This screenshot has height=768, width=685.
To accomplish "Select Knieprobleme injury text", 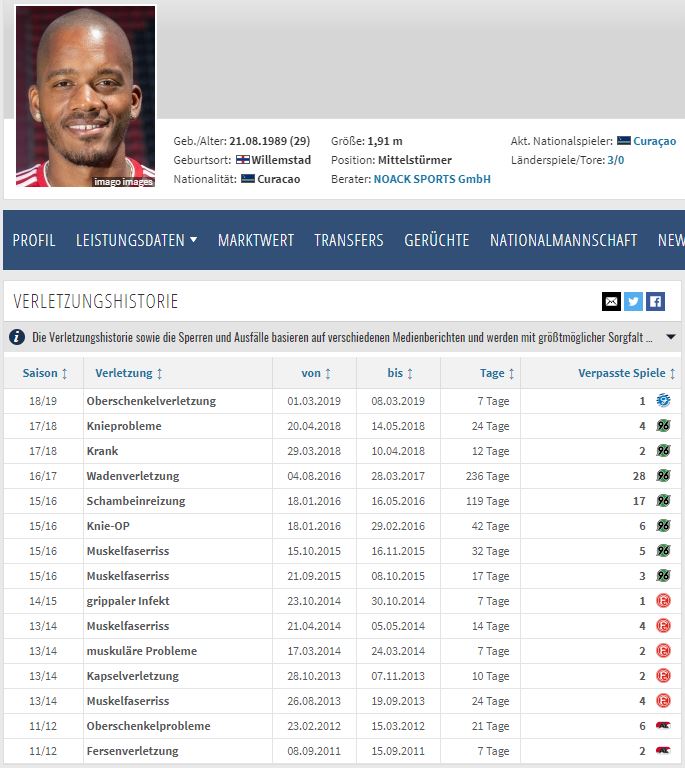I will 124,426.
